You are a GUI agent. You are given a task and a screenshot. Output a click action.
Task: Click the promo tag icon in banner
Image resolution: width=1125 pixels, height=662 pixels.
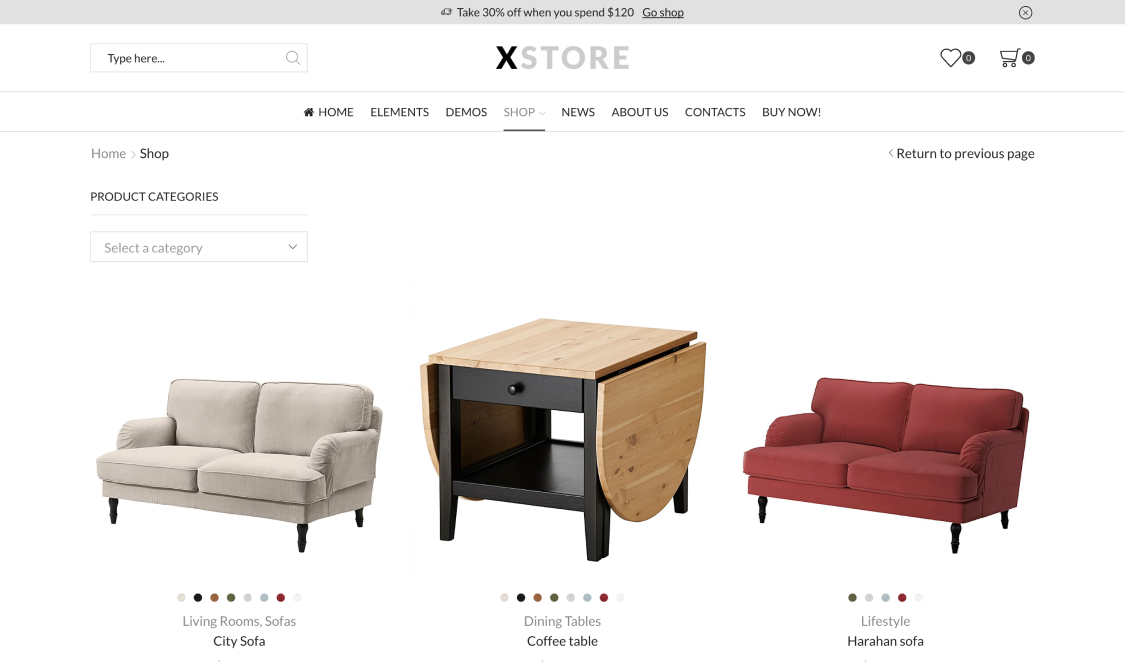pyautogui.click(x=446, y=12)
